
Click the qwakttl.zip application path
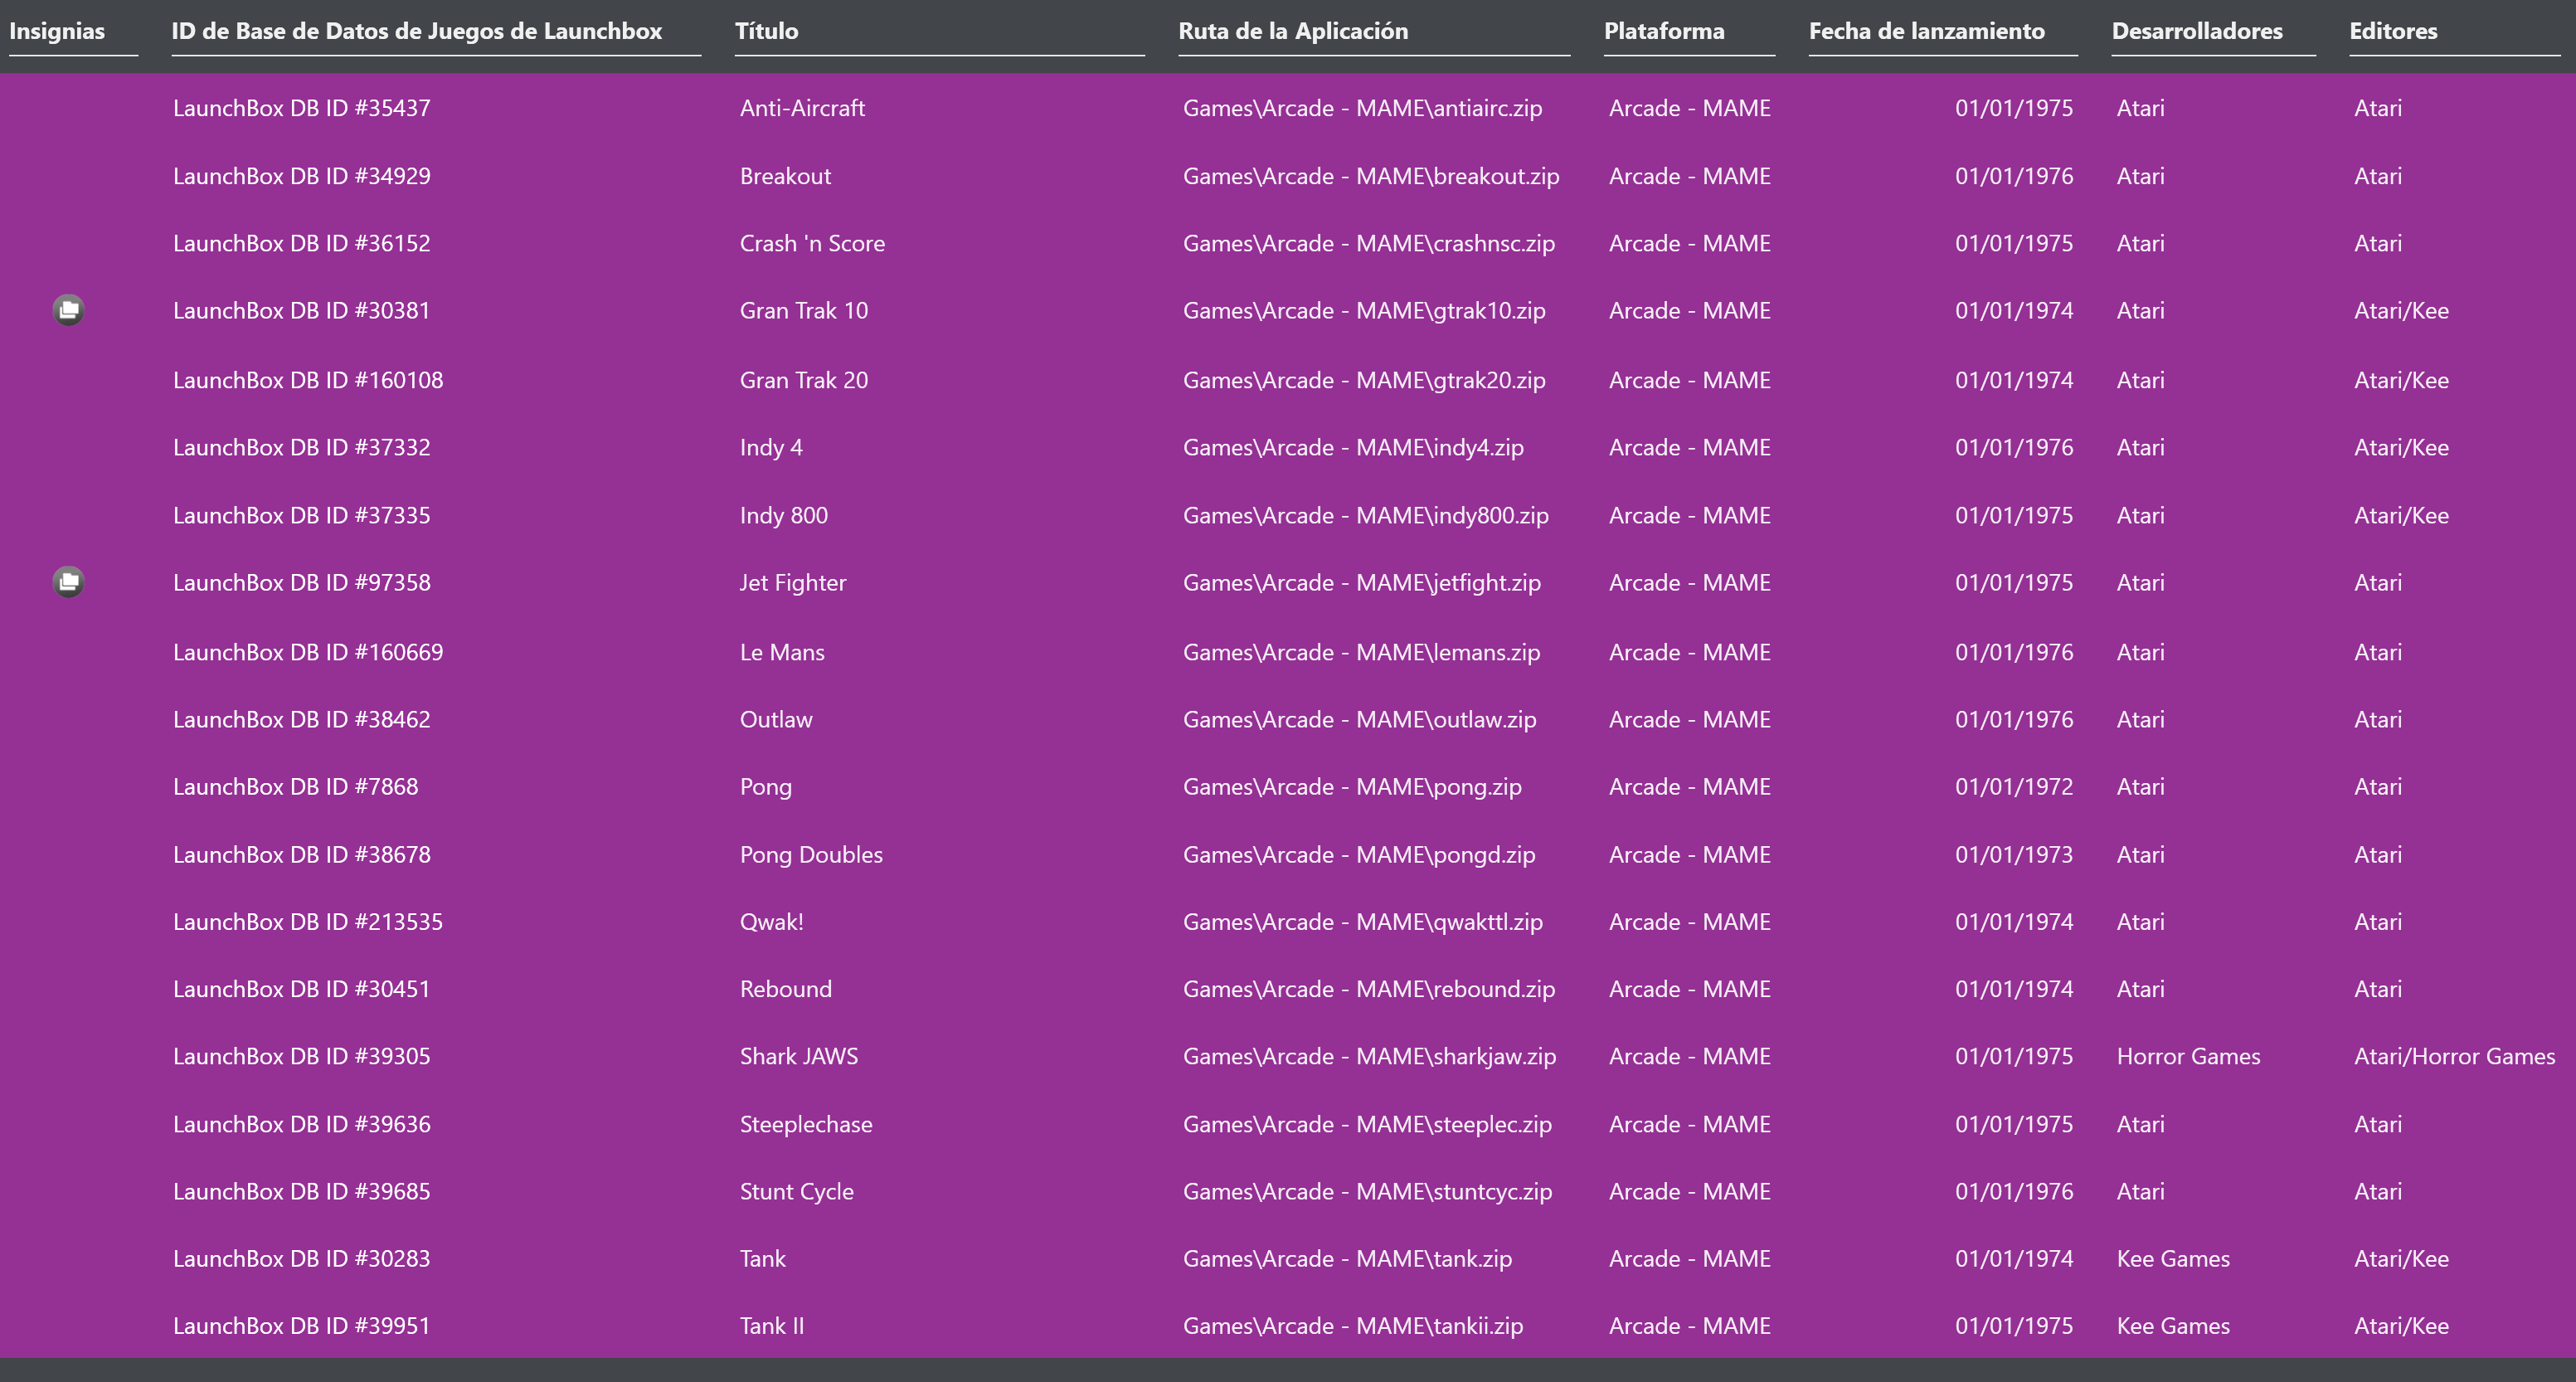(1363, 922)
